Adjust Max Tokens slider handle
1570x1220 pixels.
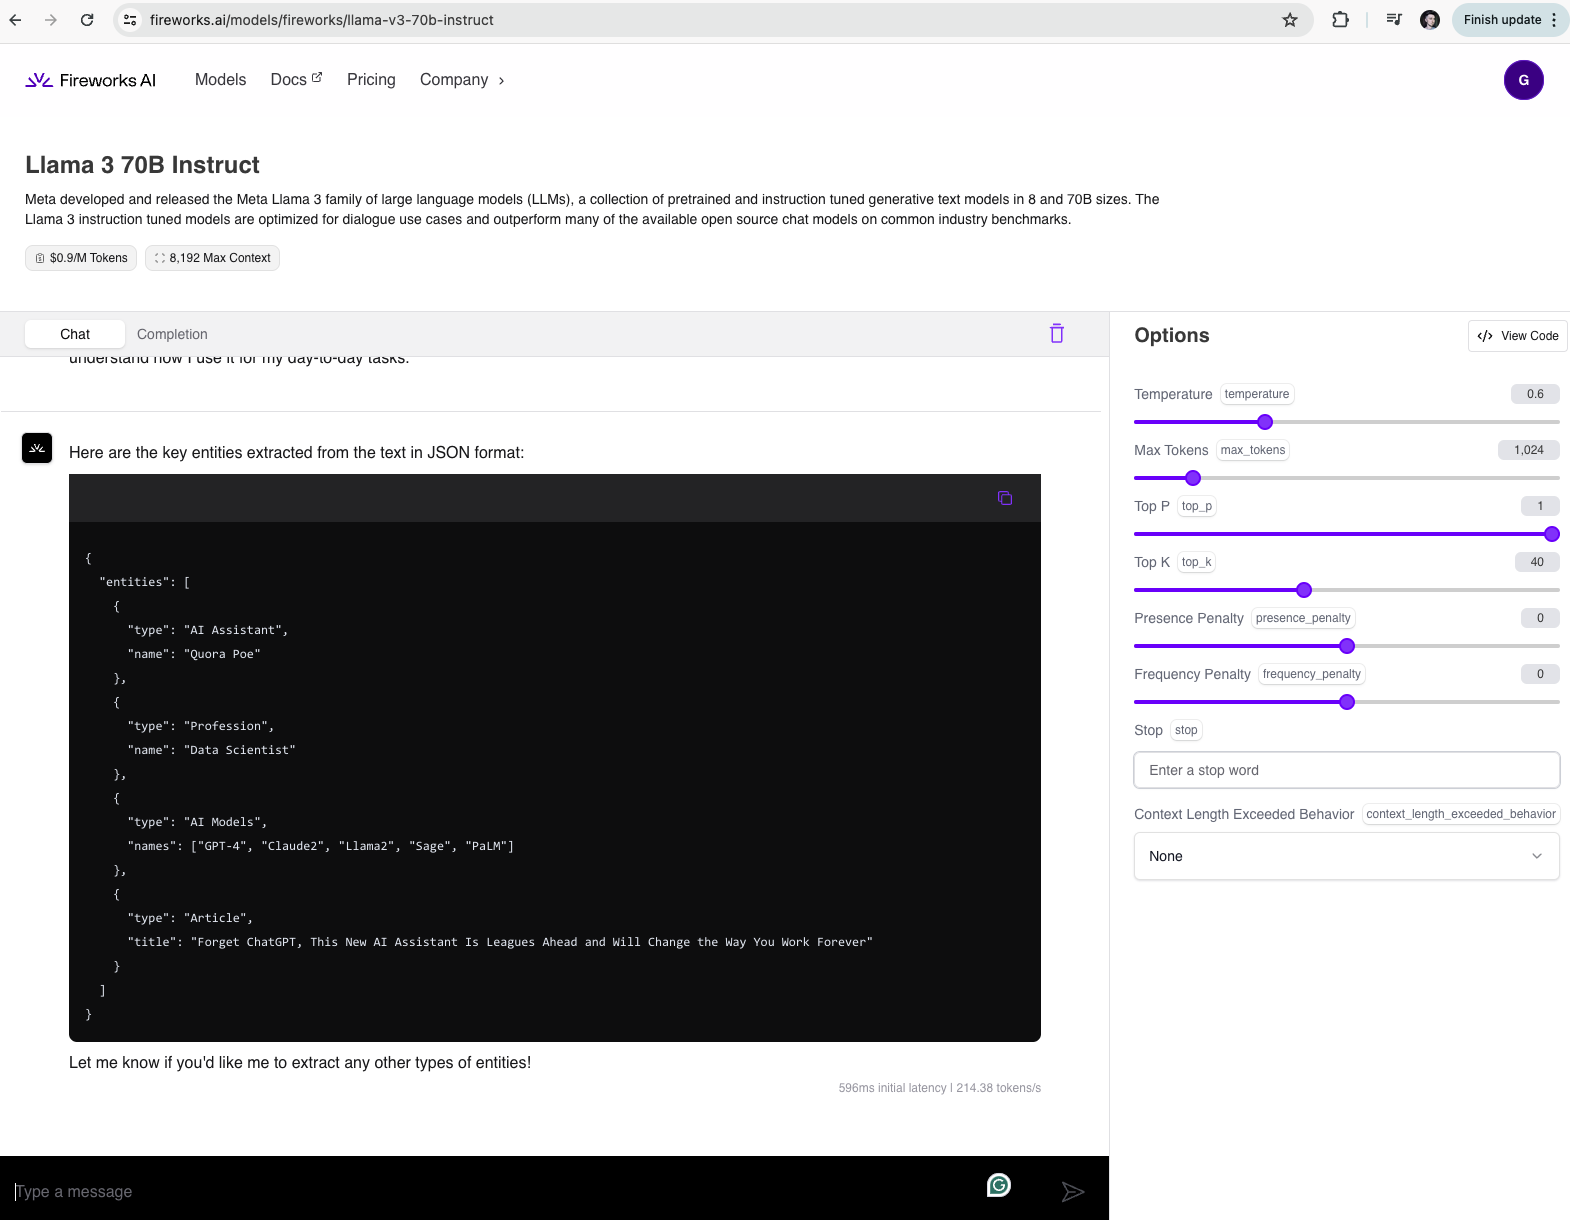[x=1193, y=478]
